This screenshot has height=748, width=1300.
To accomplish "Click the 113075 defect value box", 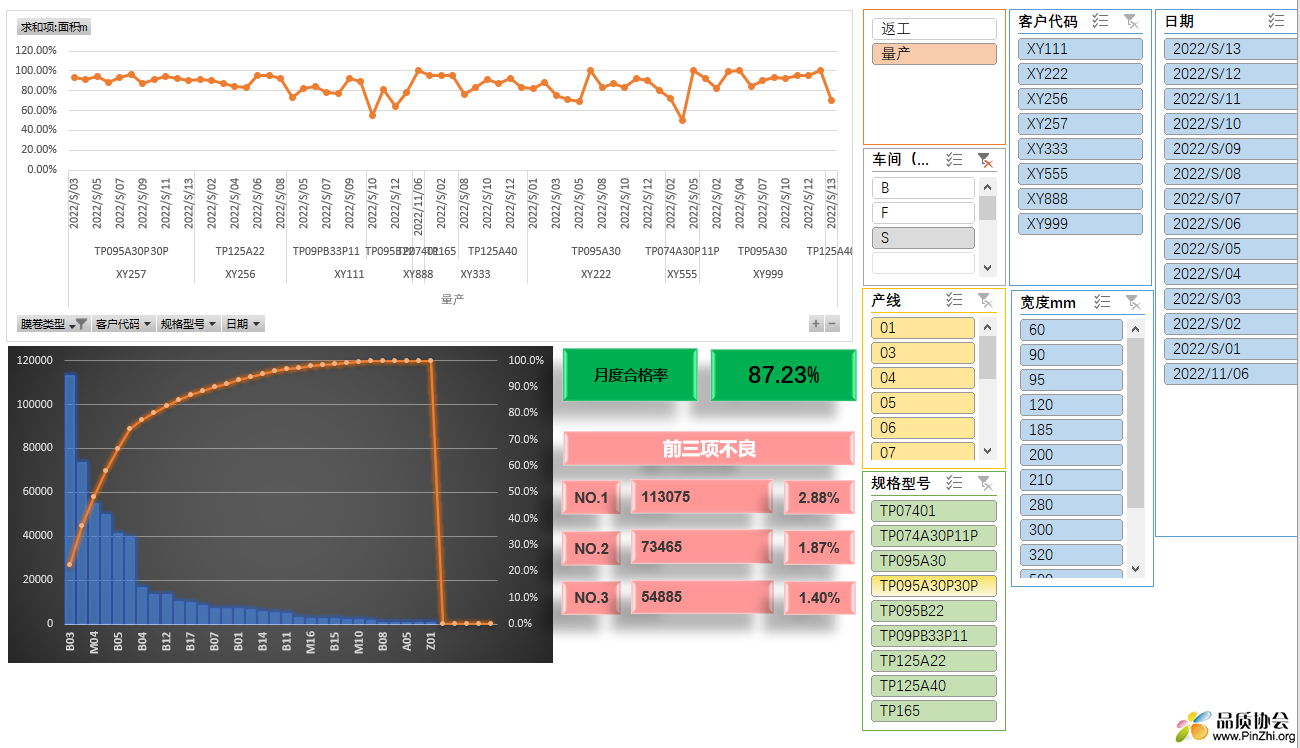I will click(x=702, y=497).
